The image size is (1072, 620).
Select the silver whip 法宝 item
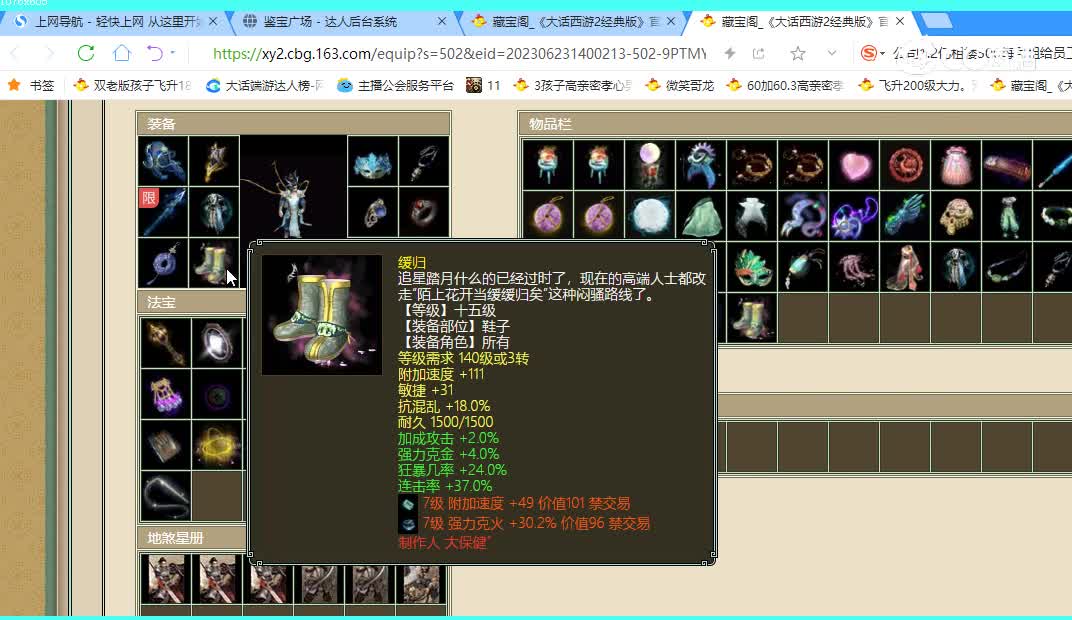166,496
